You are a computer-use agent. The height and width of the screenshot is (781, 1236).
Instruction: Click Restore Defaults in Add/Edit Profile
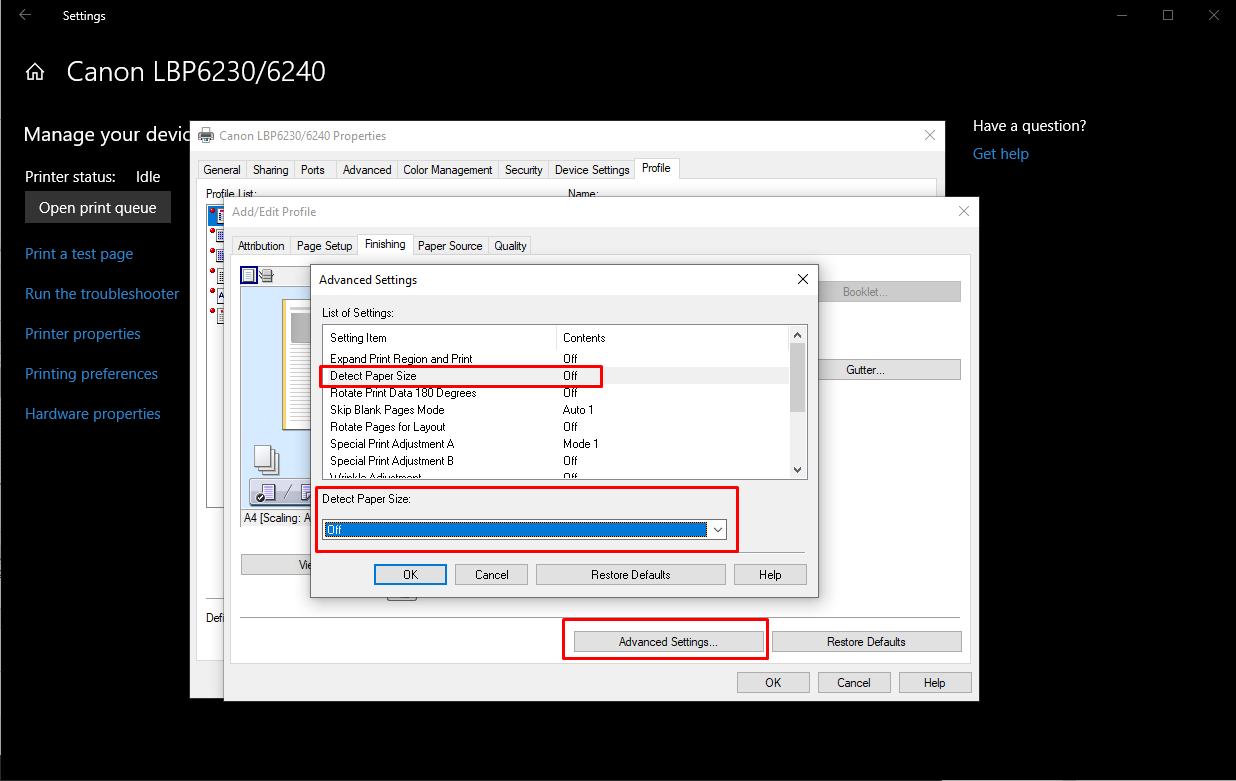(866, 642)
